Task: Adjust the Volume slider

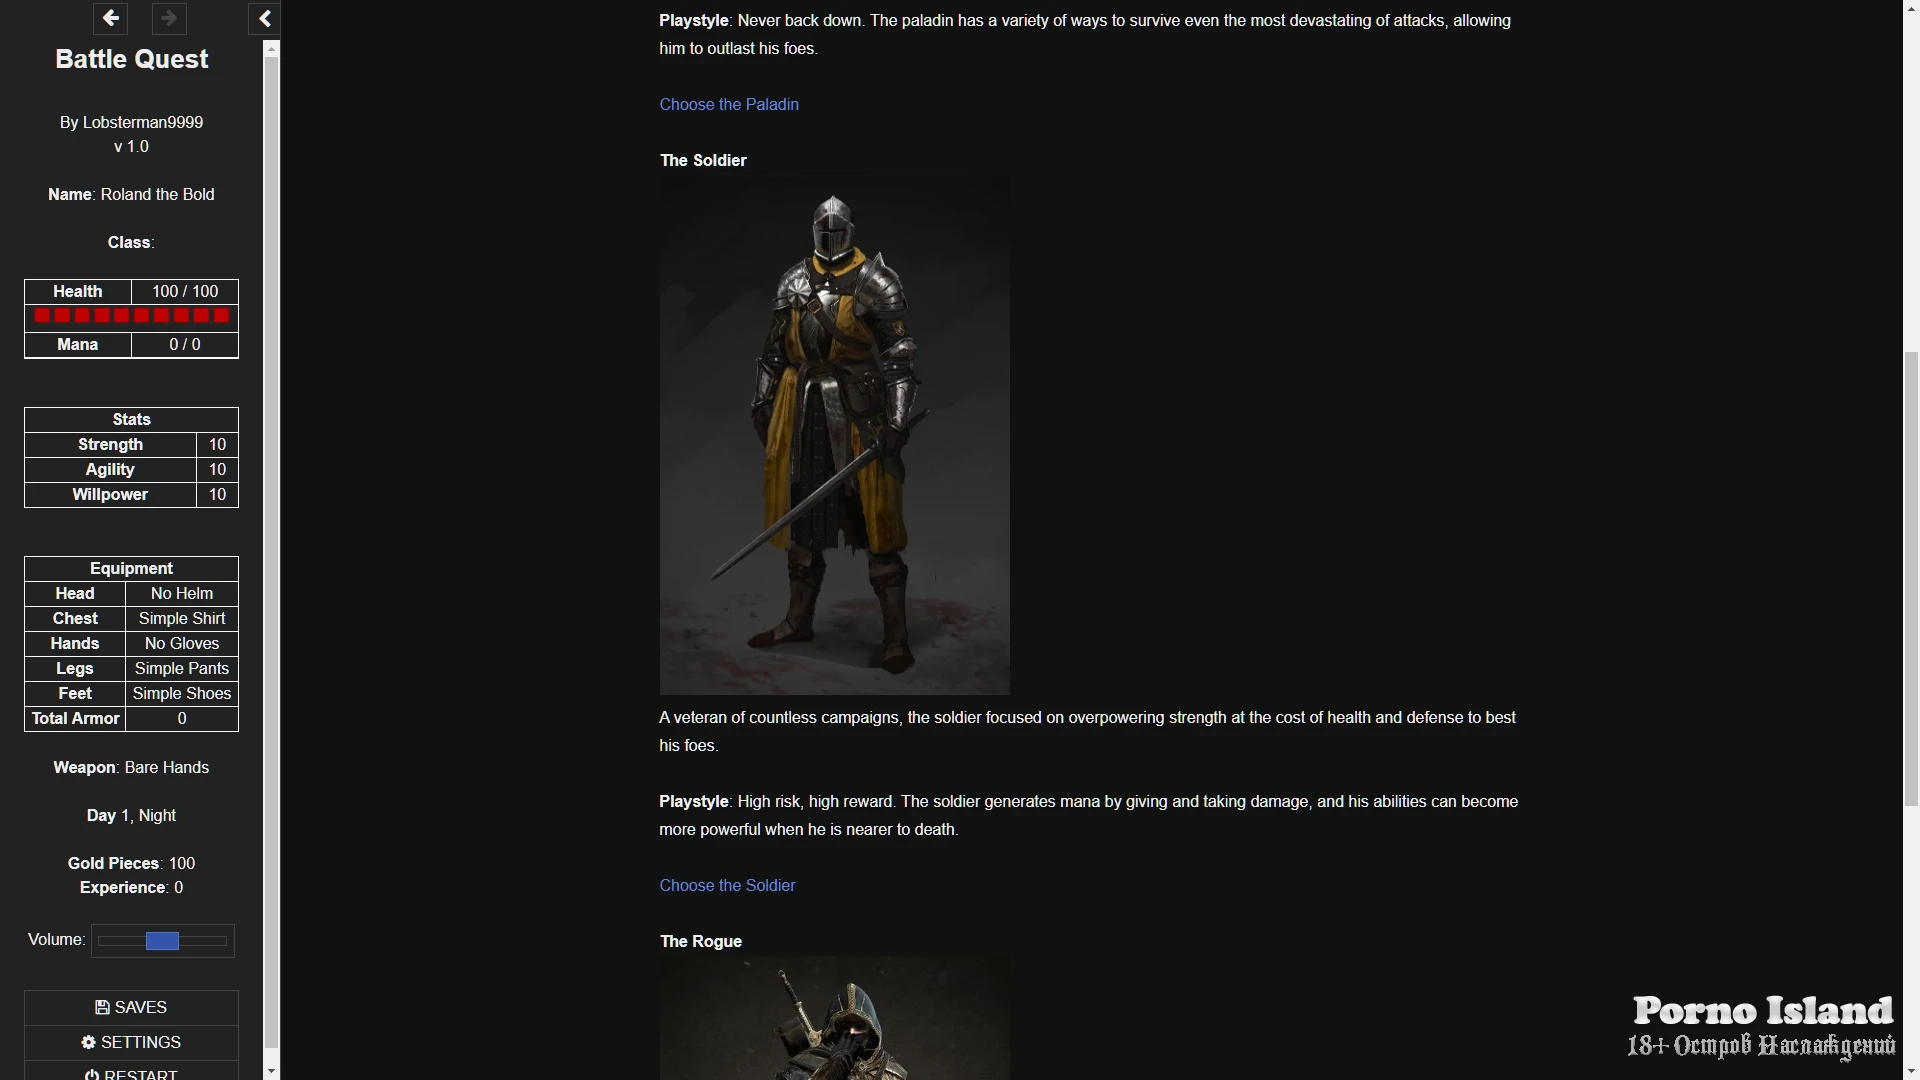Action: [162, 941]
